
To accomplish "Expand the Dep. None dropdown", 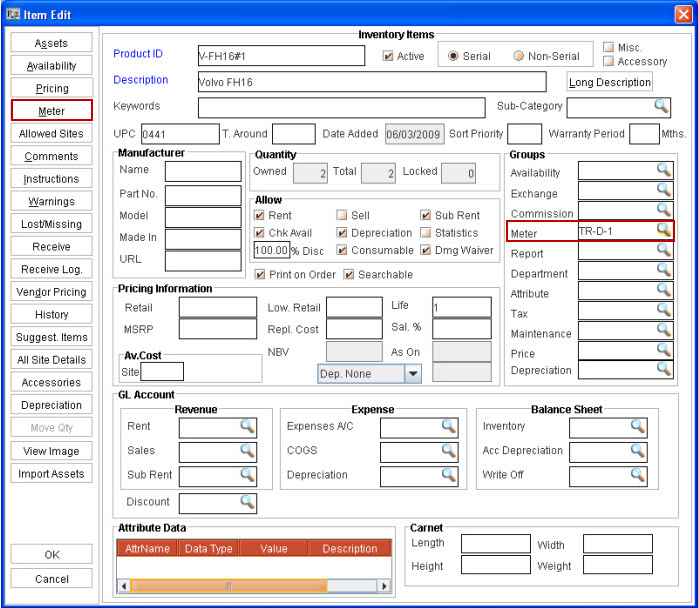I will pos(412,373).
